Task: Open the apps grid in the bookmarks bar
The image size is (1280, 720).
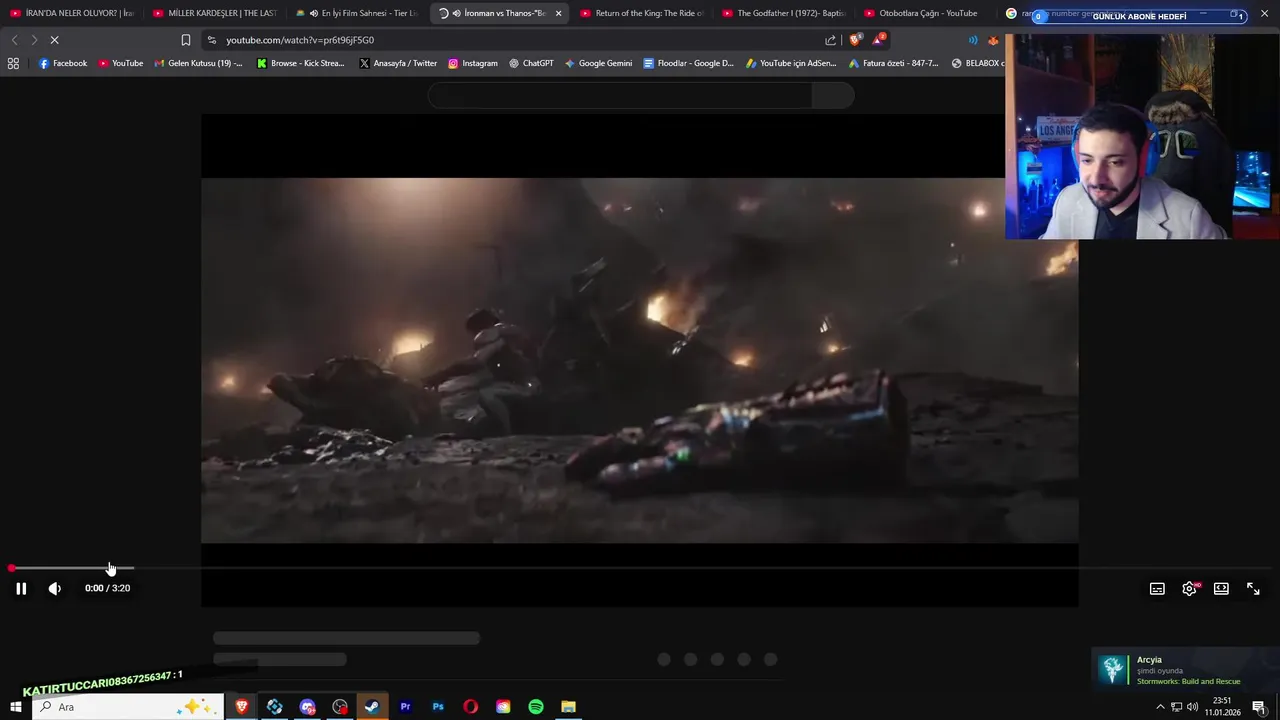Action: [x=13, y=63]
